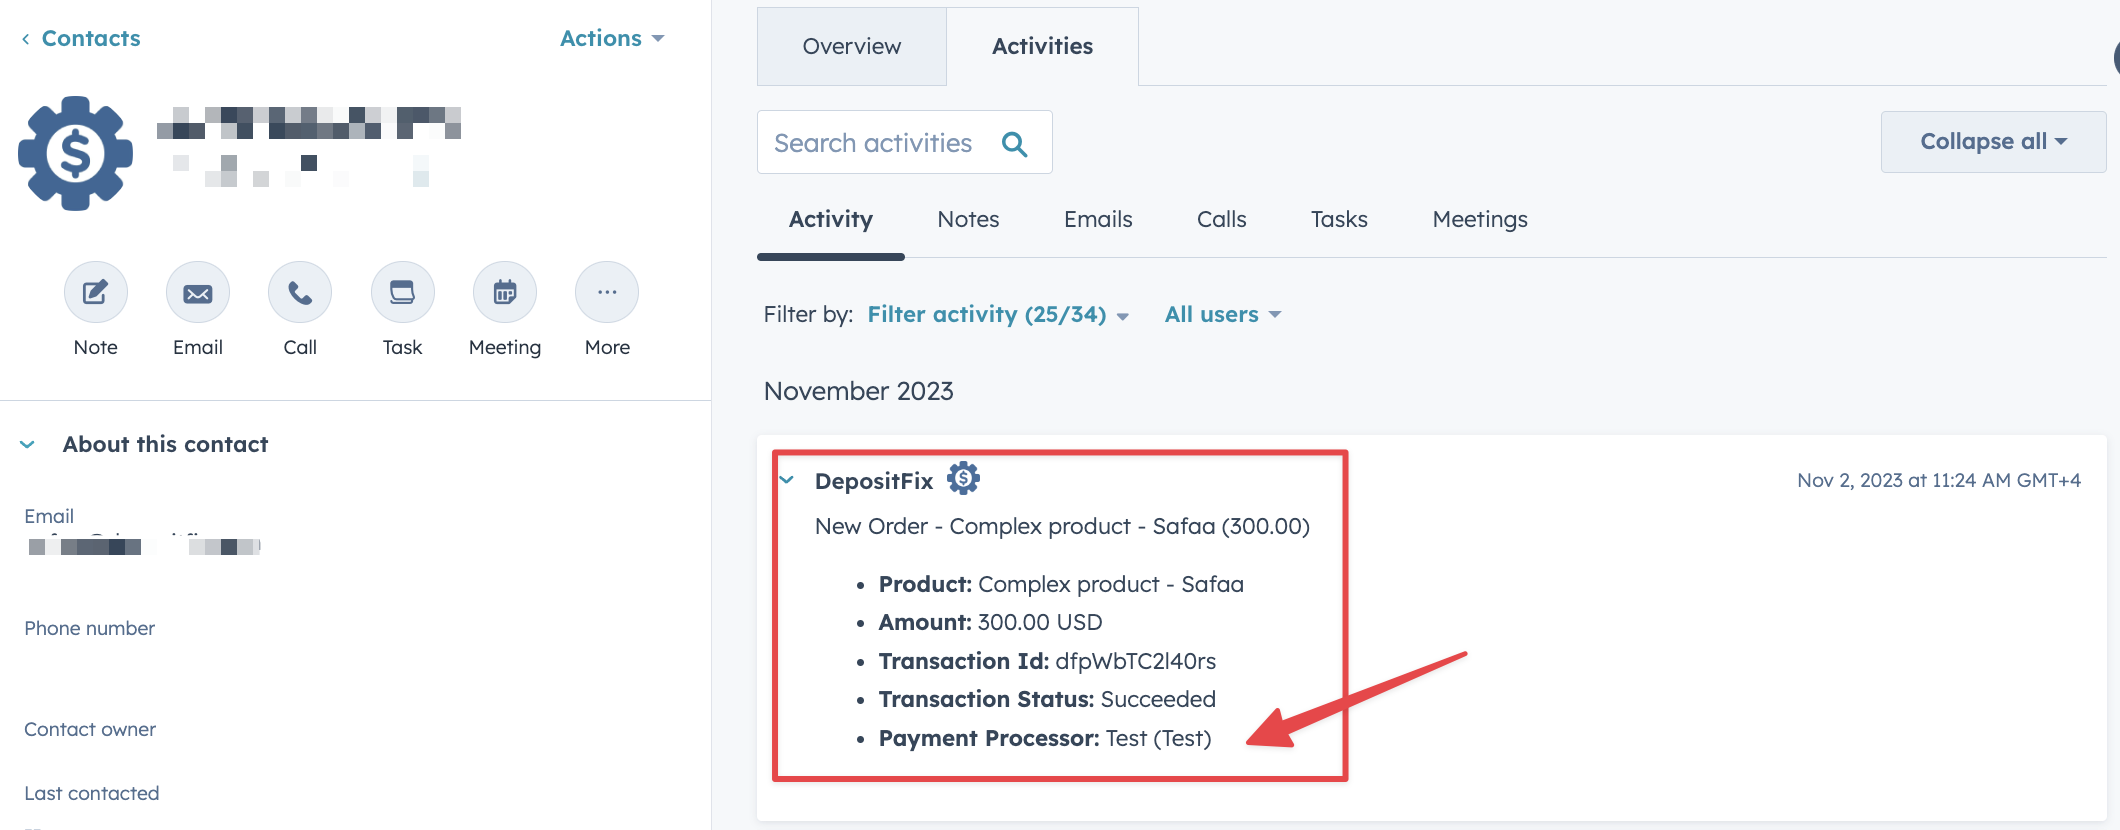Go back via Contacts chevron arrow
This screenshot has height=830, width=2120.
(25, 39)
